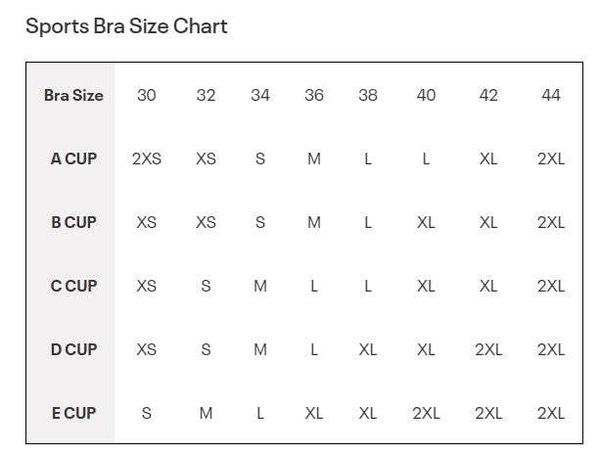Select the bra size 40 column header

(426, 95)
